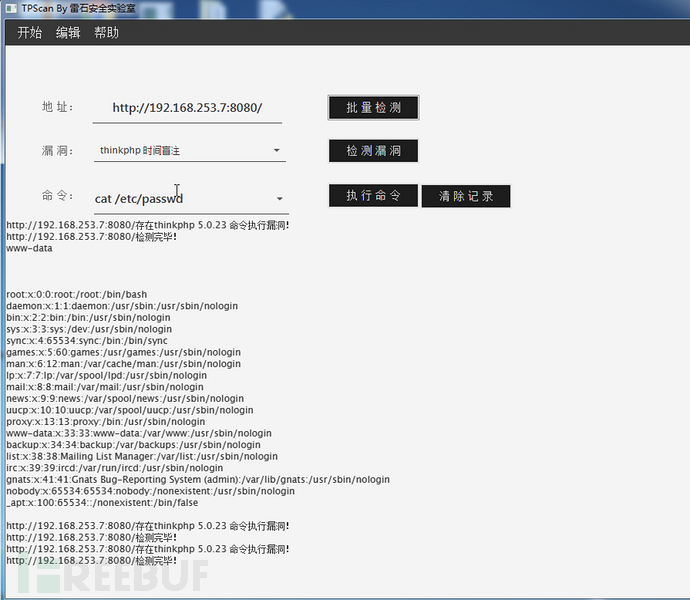690x600 pixels.
Task: Select the www-data output line
Action: tap(29, 248)
